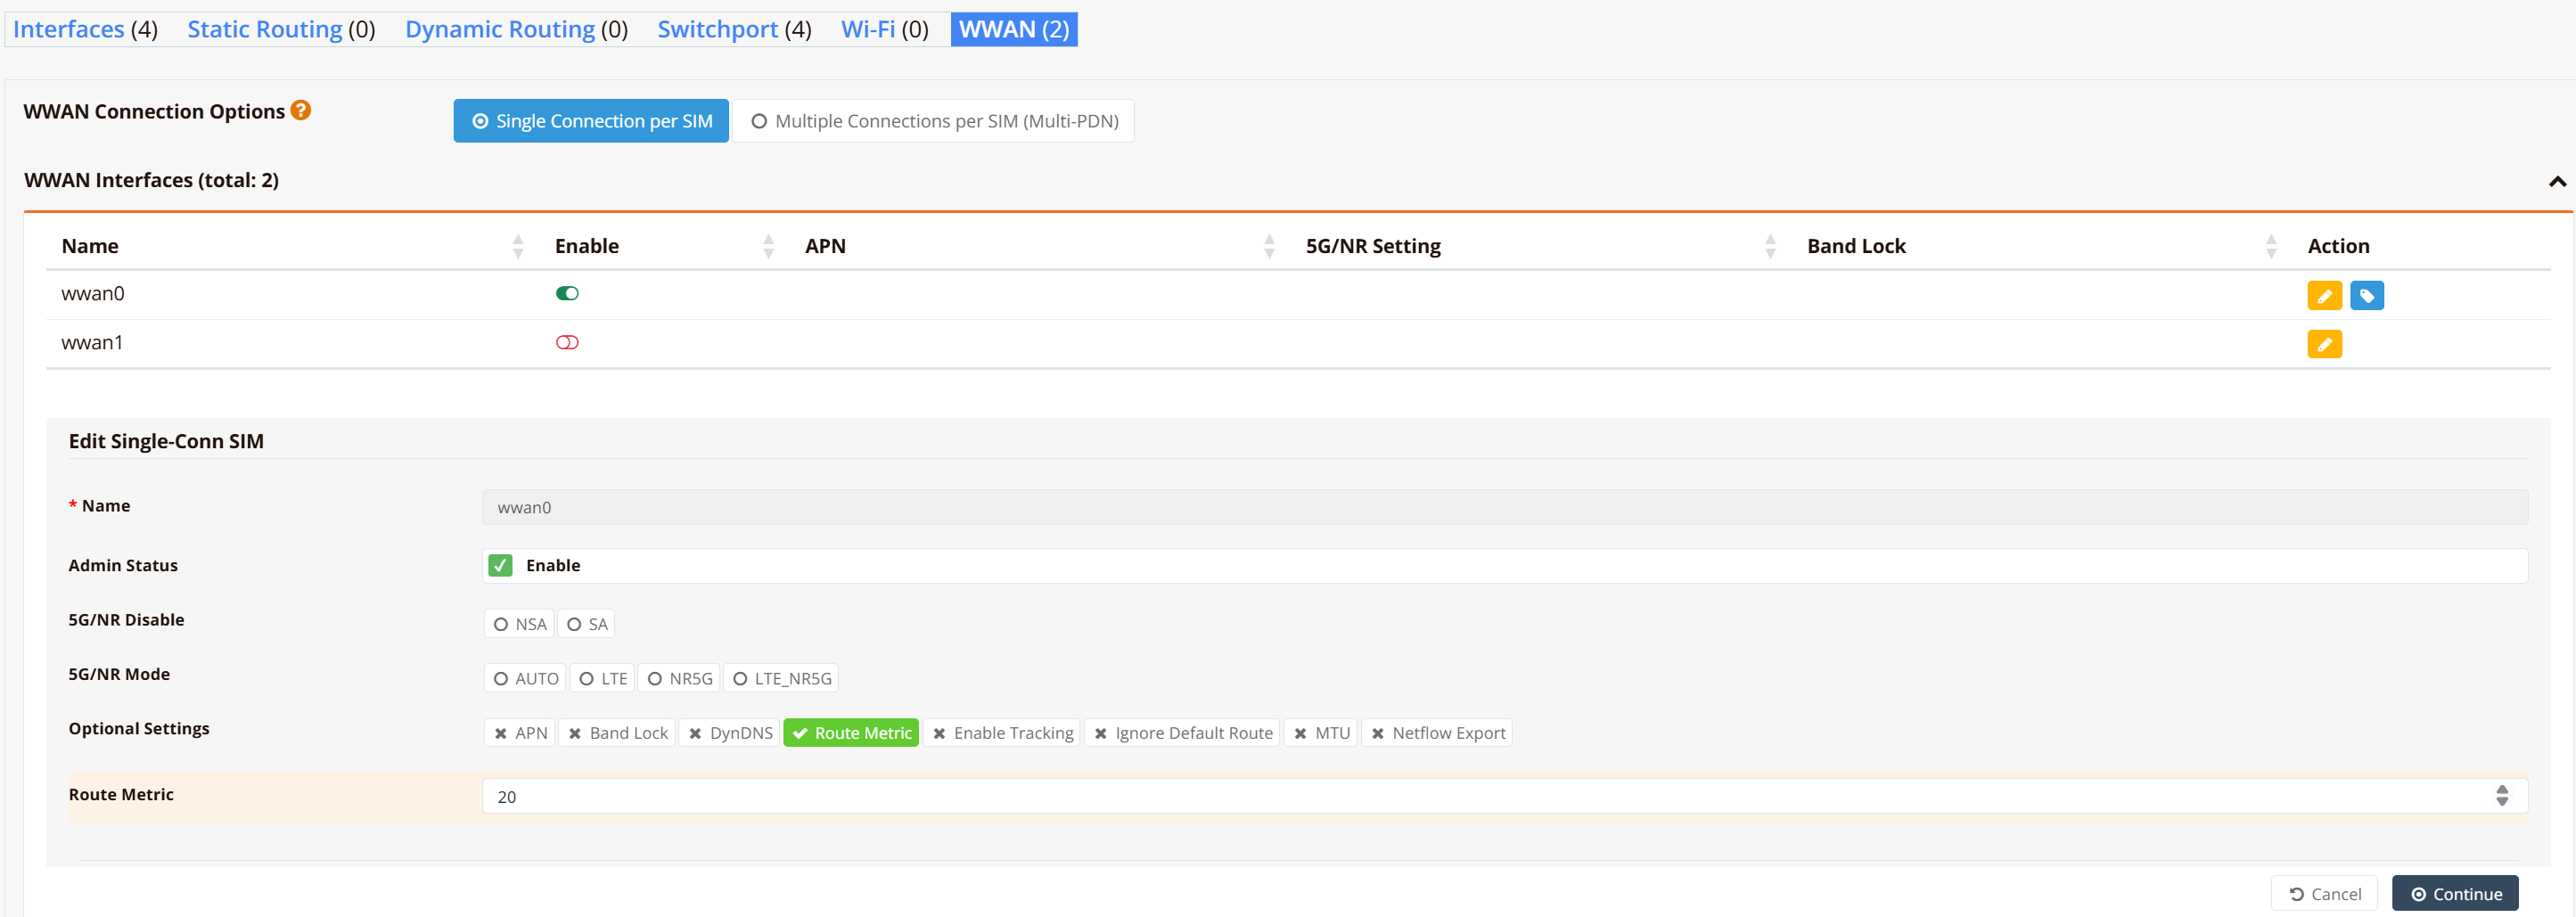Uncheck the Admin Status Enable checkbox
This screenshot has height=917, width=2576.
coord(500,566)
